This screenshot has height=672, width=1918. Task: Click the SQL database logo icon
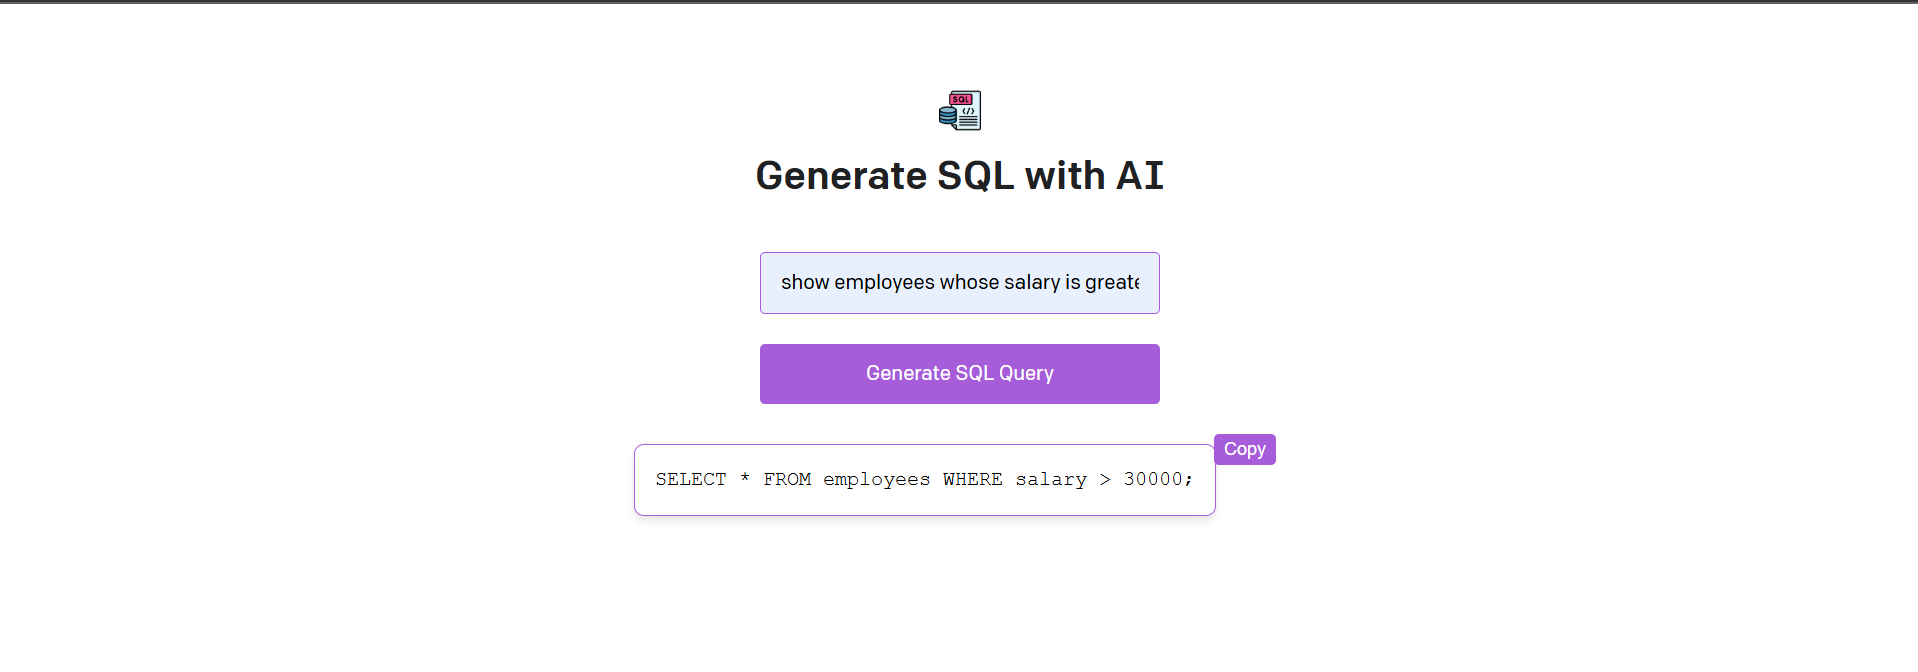(x=960, y=110)
